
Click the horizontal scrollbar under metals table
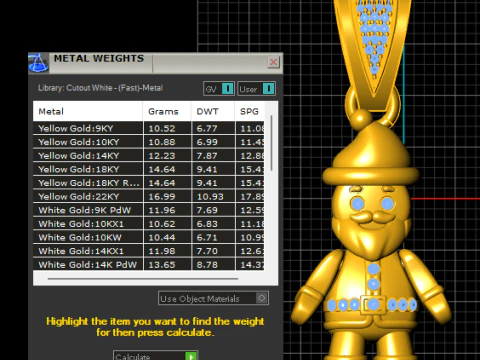tap(143, 279)
